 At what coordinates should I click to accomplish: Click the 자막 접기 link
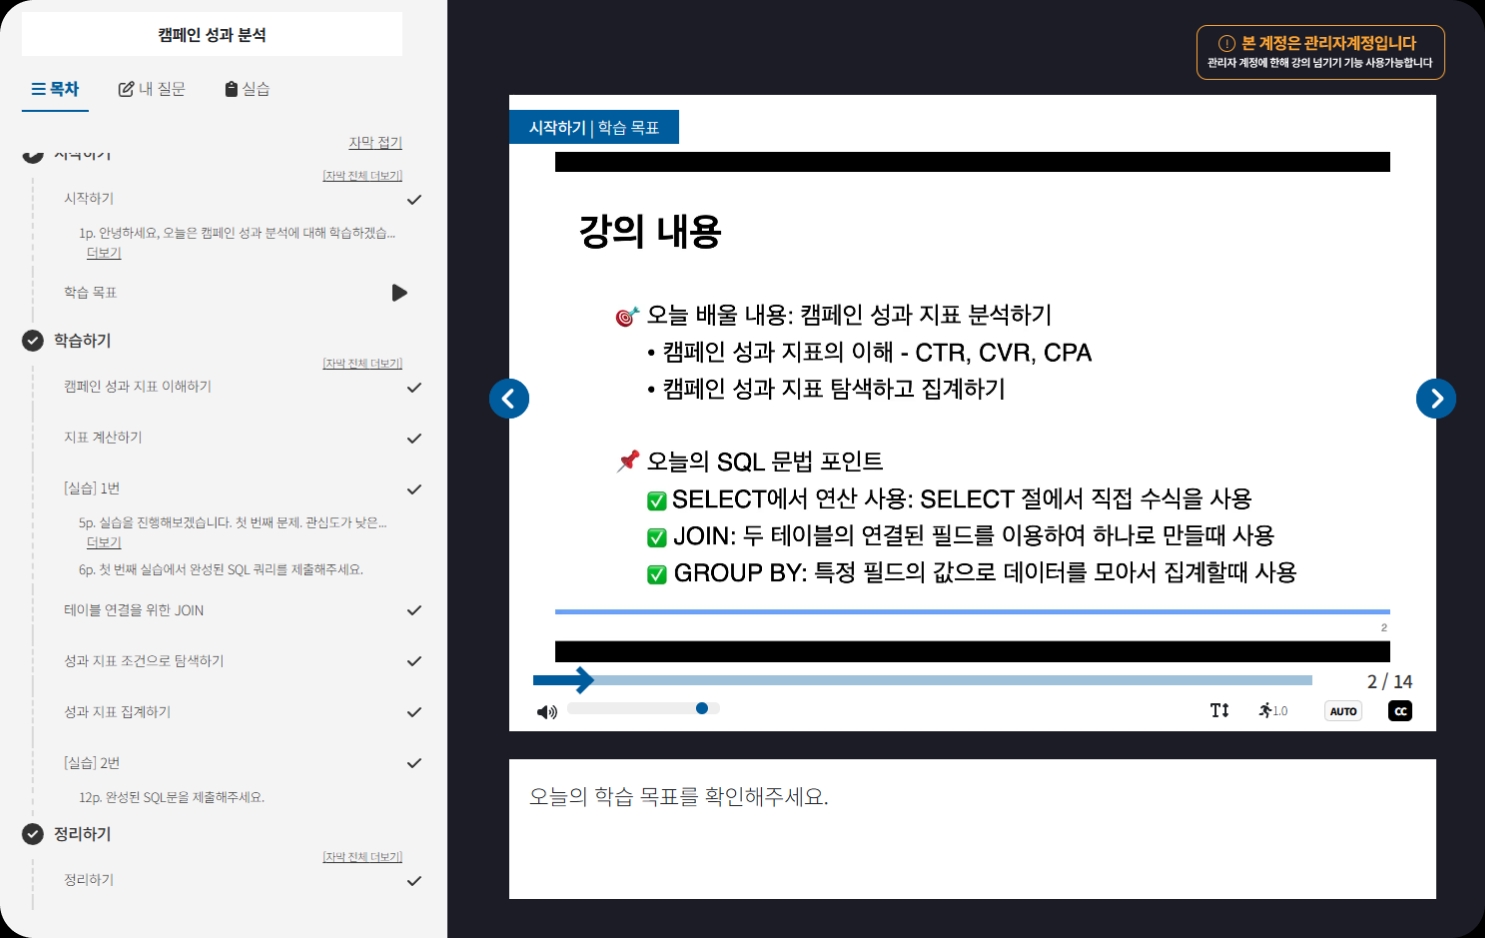point(375,142)
